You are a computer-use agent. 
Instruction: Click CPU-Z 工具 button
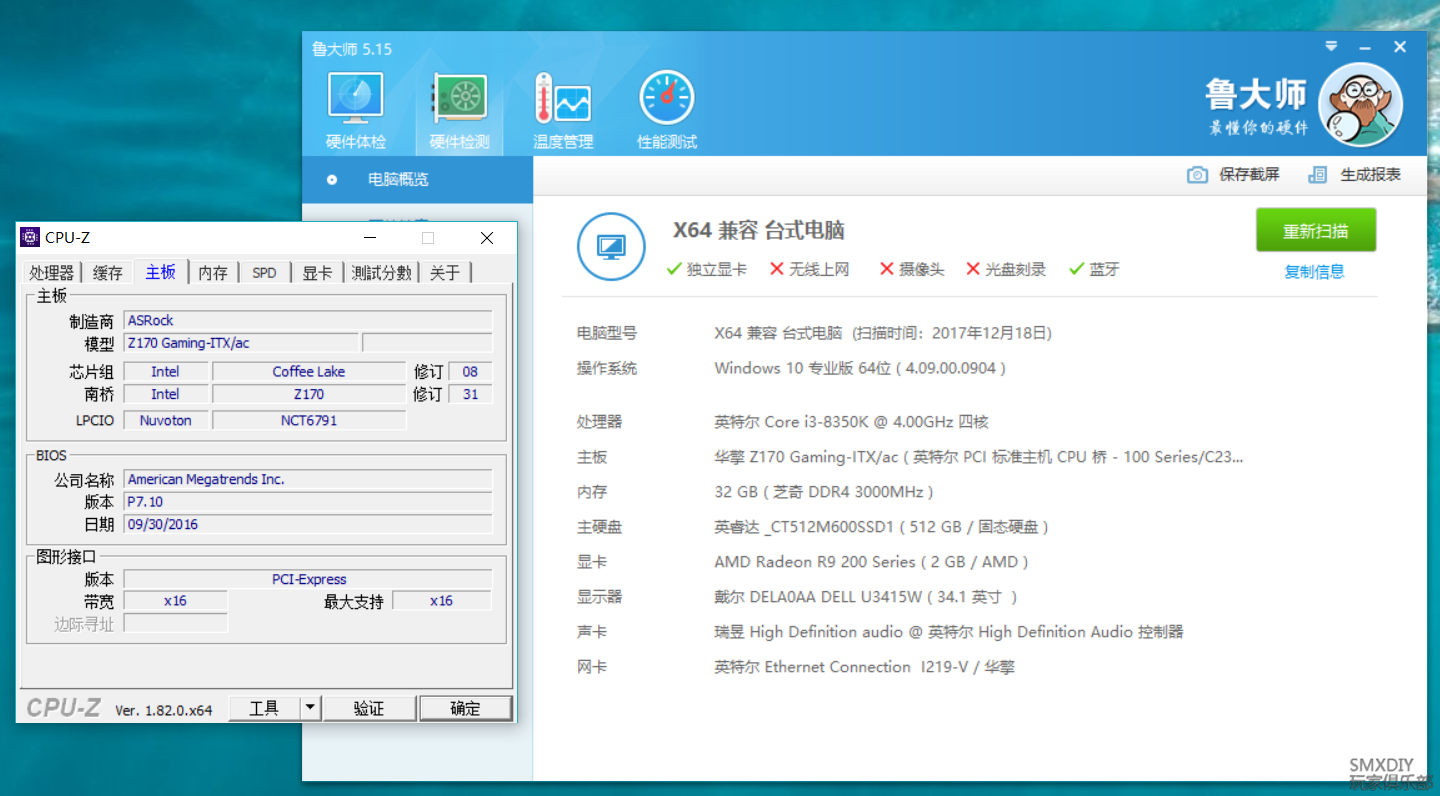(x=264, y=708)
